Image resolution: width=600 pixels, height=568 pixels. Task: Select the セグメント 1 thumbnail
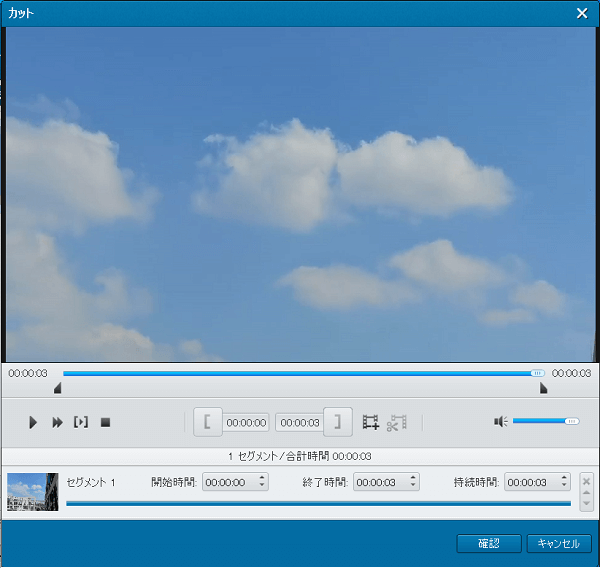tap(32, 492)
